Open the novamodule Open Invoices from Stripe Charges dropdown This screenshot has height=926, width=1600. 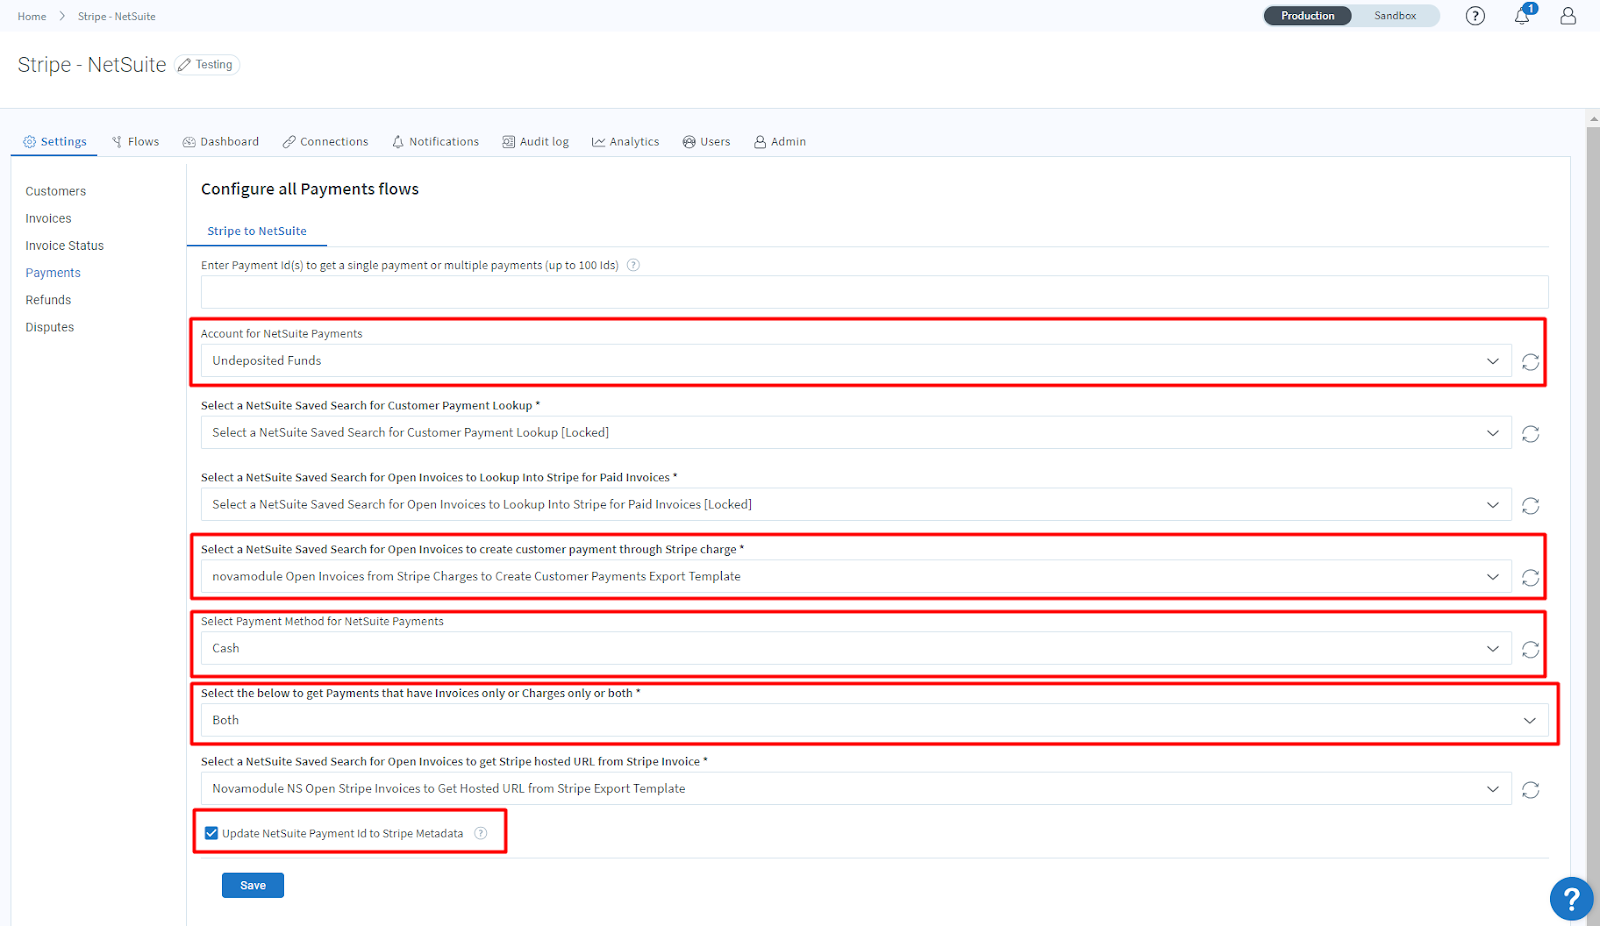click(856, 577)
